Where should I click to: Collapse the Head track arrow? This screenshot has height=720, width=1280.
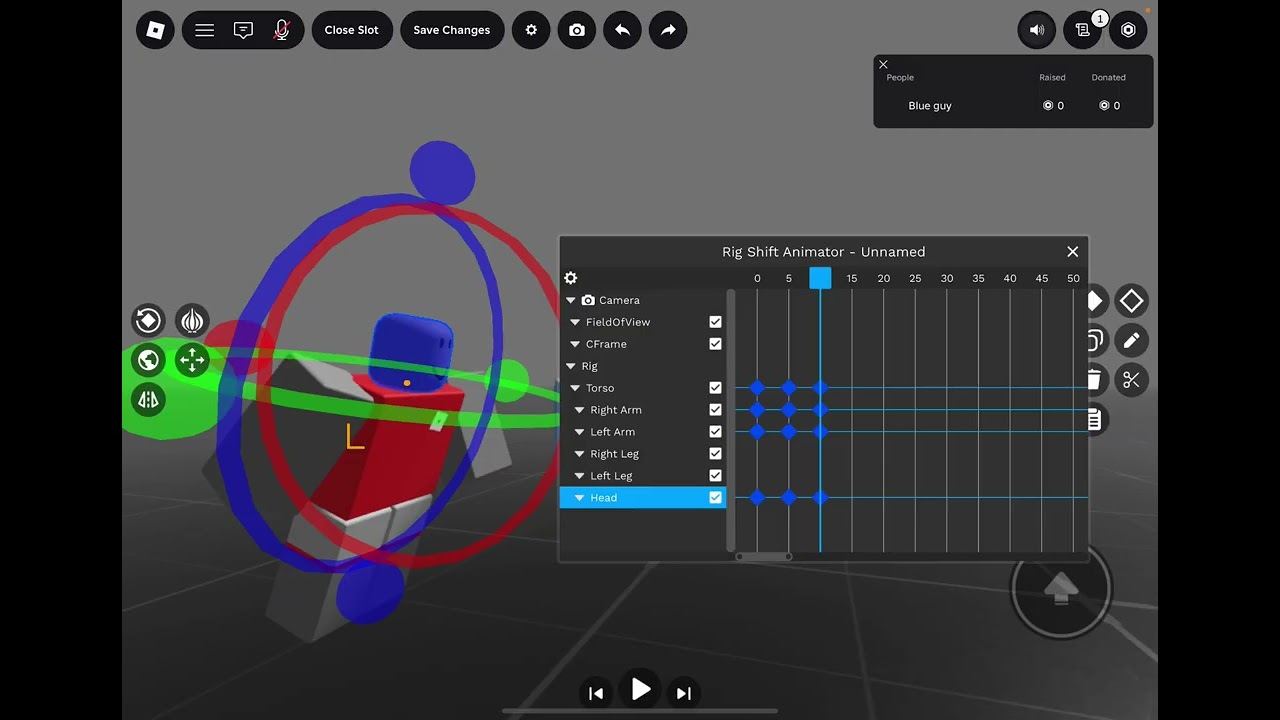579,498
